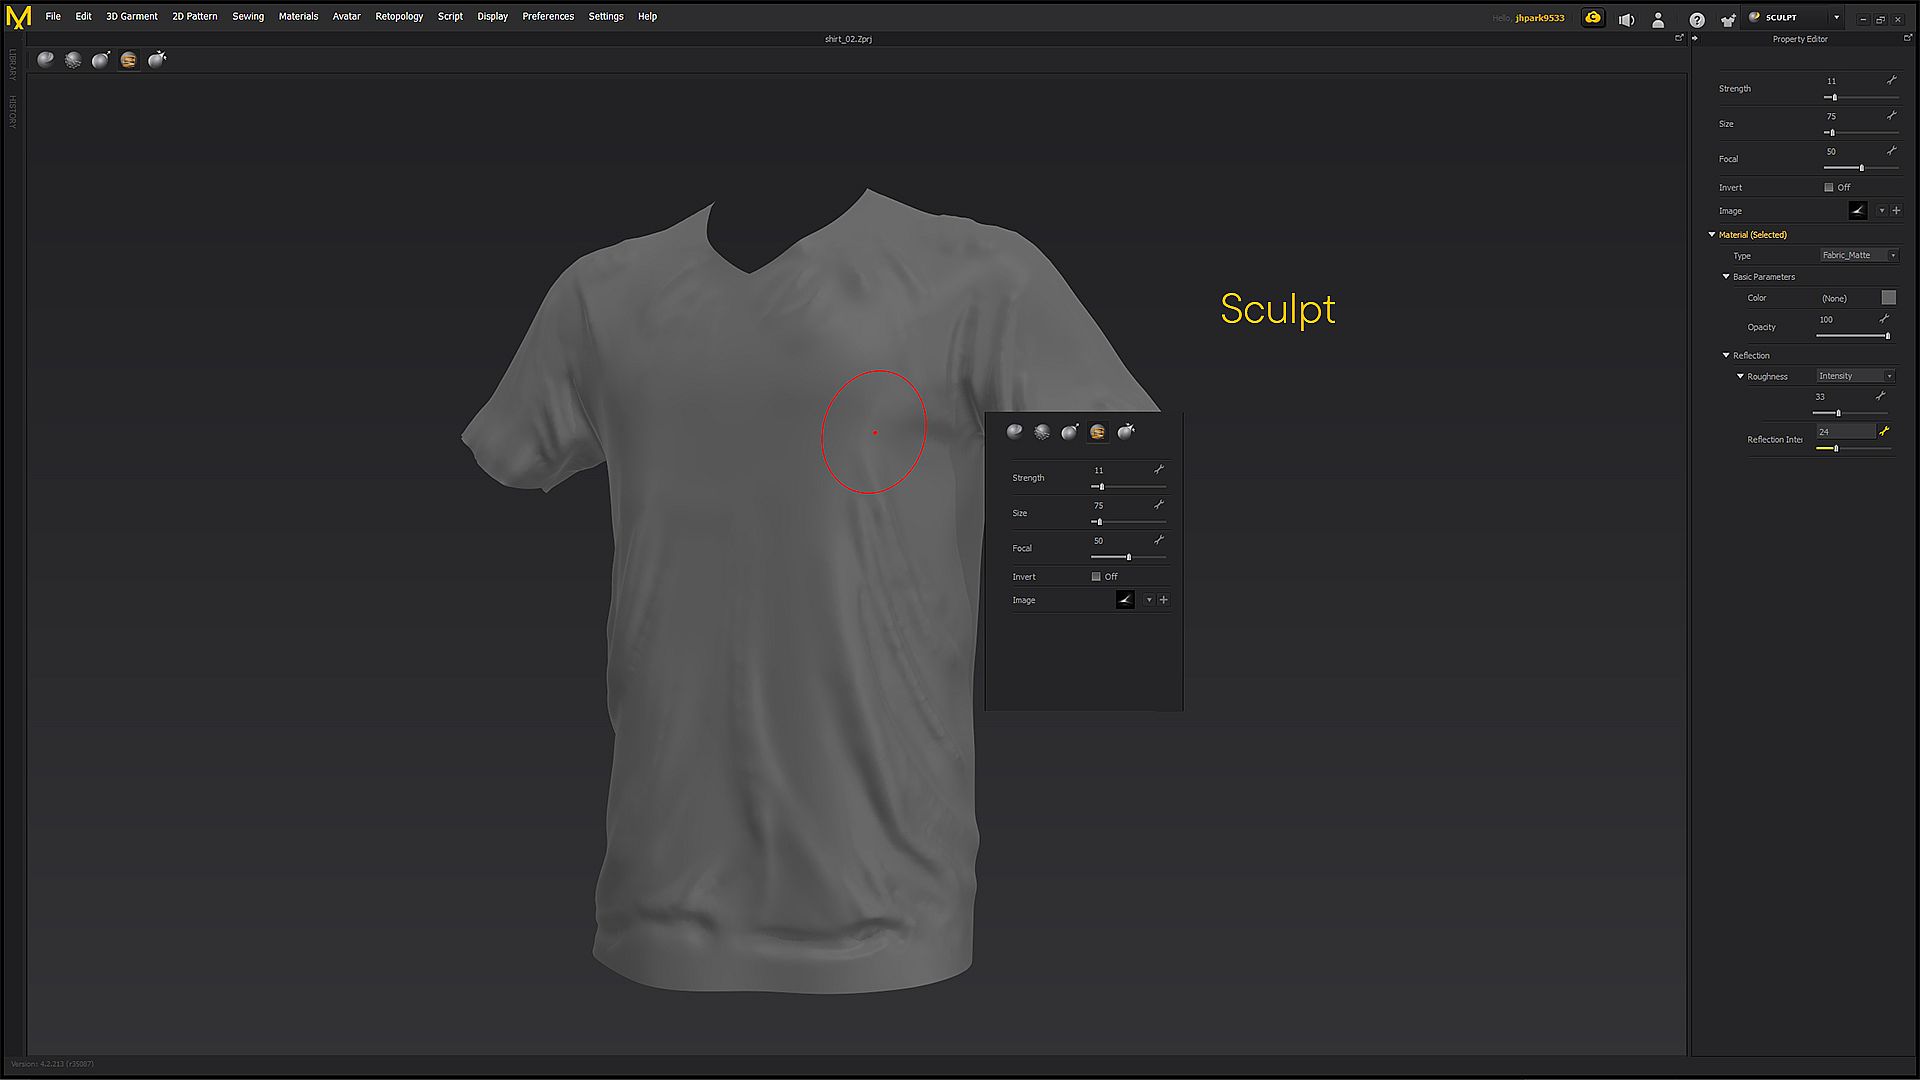Select the highlighted orange brush in top toolbar
The width and height of the screenshot is (1920, 1080).
[129, 60]
